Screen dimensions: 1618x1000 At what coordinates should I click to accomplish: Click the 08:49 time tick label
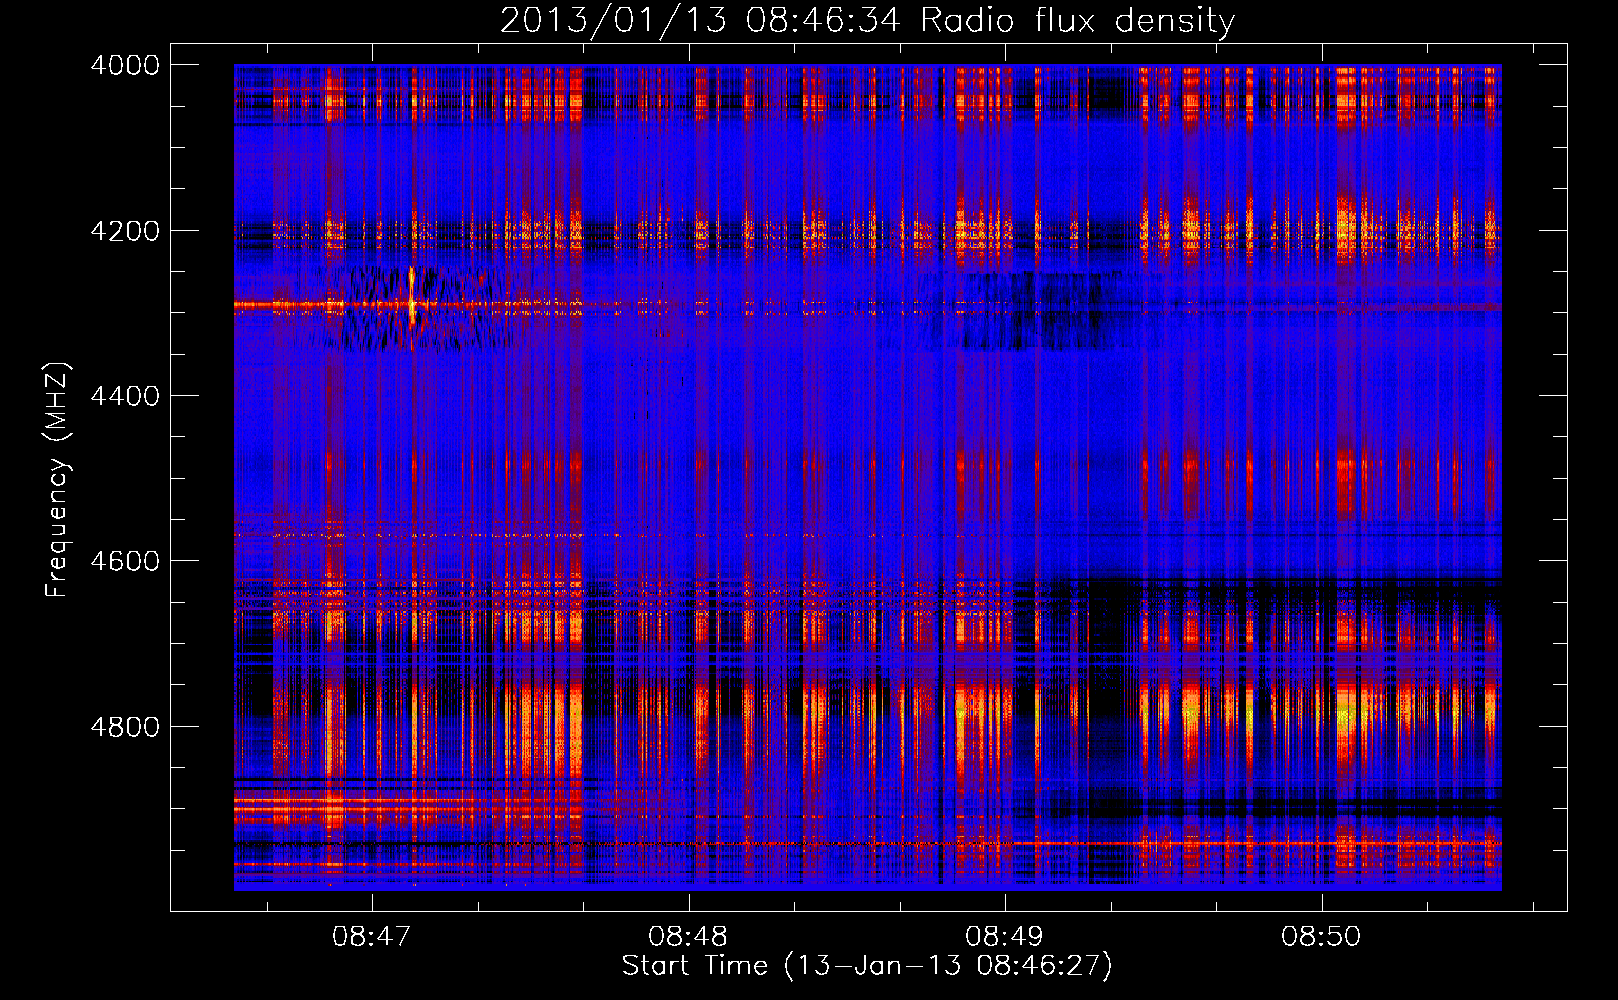click(x=1004, y=937)
